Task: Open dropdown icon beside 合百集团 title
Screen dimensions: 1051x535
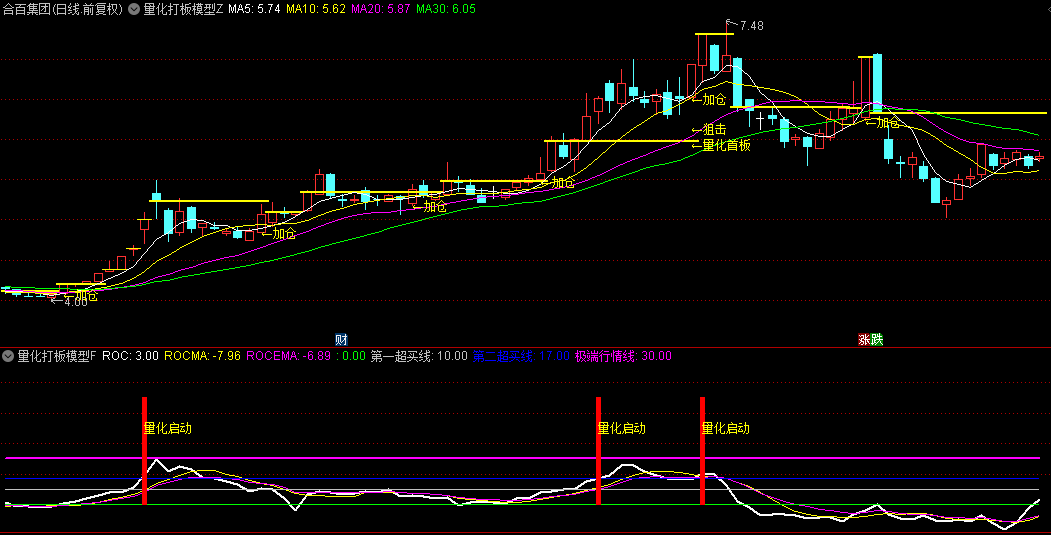Action: pos(134,9)
